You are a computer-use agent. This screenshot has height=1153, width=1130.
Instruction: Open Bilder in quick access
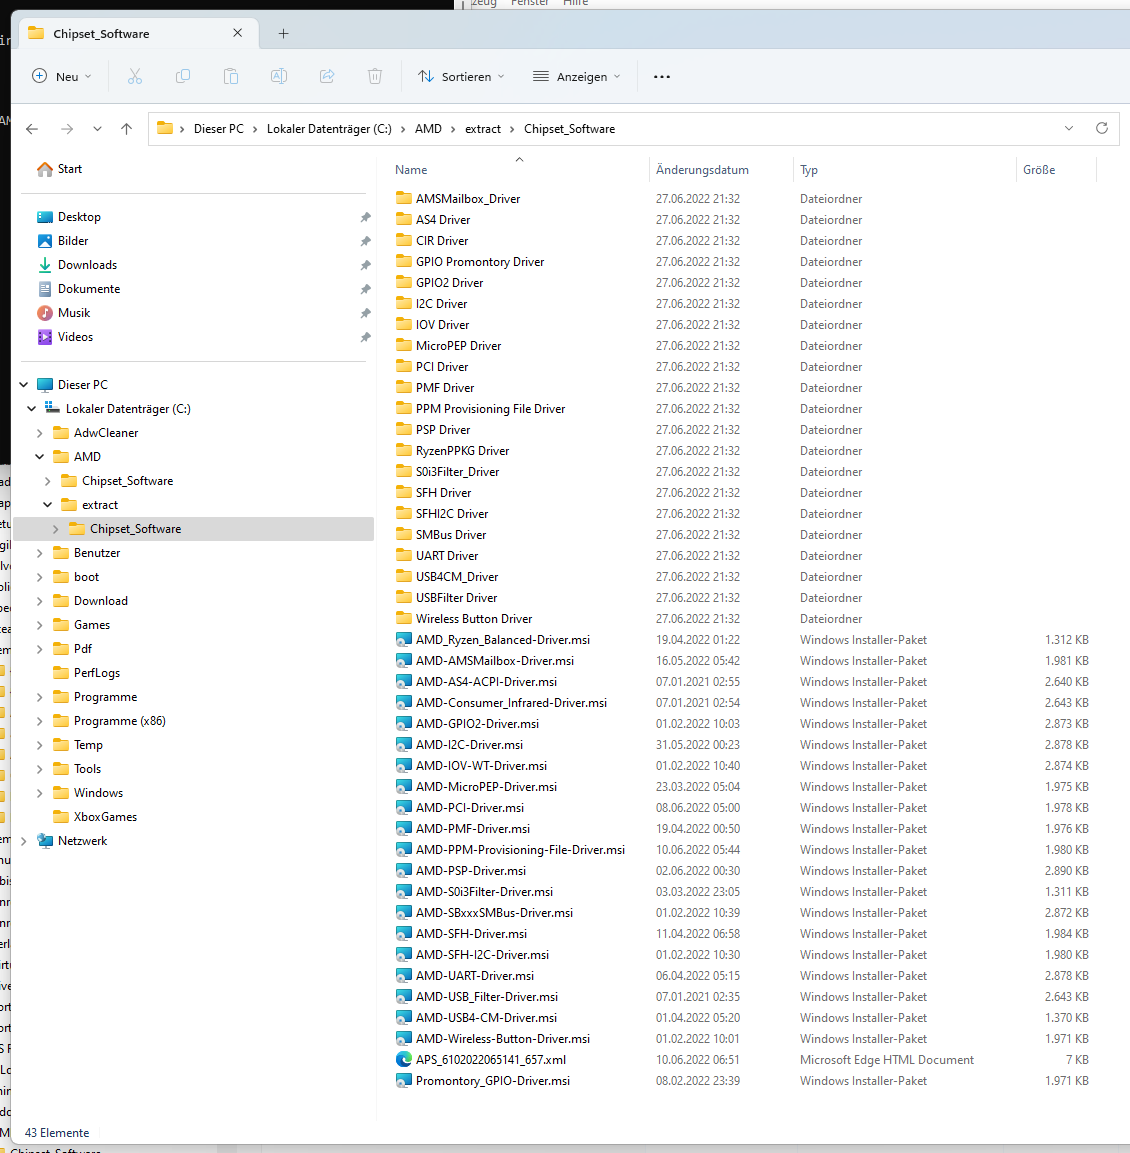tap(62, 241)
